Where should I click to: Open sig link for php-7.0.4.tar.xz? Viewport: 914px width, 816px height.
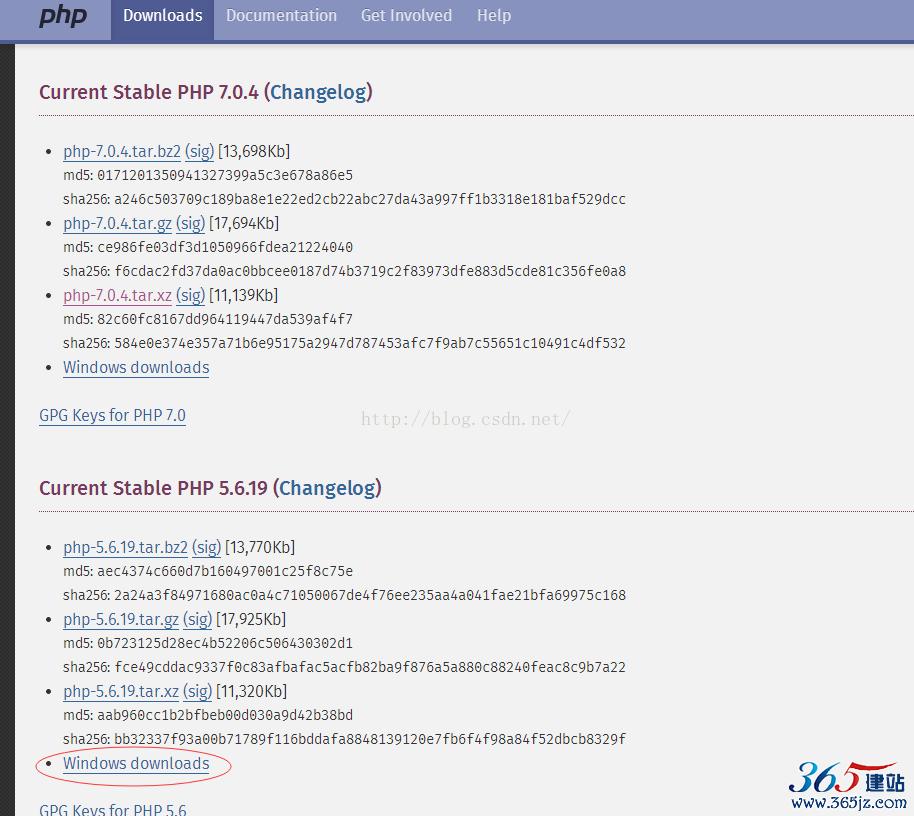tap(191, 296)
